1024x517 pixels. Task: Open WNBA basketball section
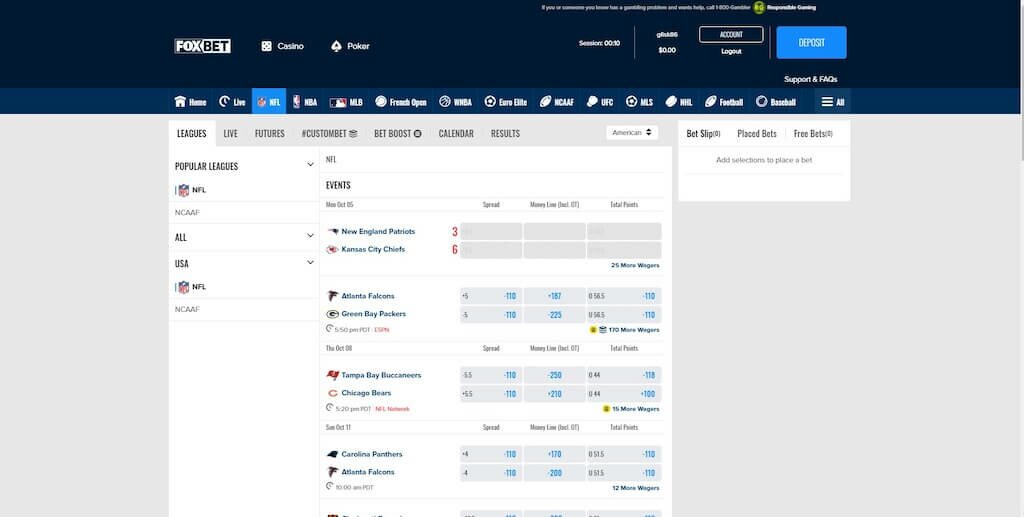coord(455,102)
